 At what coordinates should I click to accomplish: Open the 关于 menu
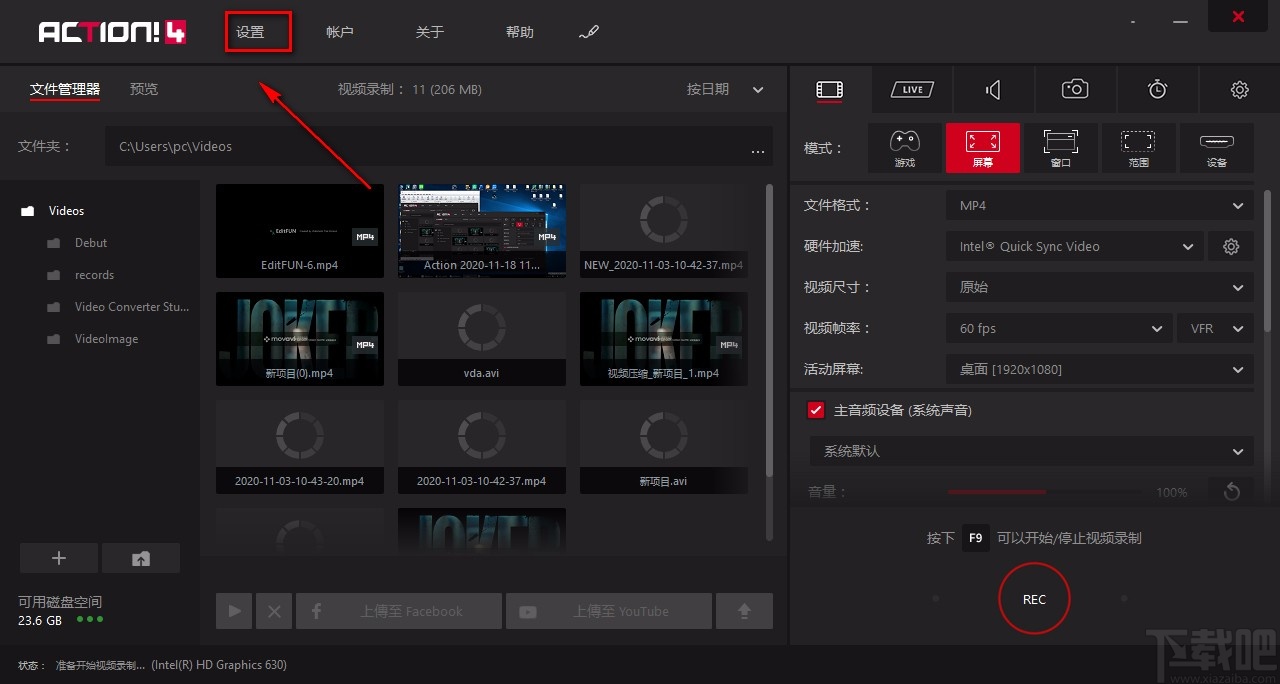tap(430, 32)
